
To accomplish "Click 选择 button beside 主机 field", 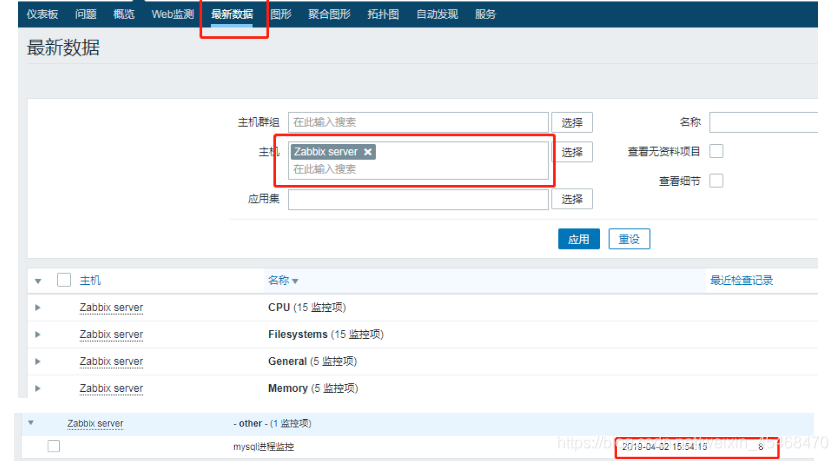I will pyautogui.click(x=572, y=152).
